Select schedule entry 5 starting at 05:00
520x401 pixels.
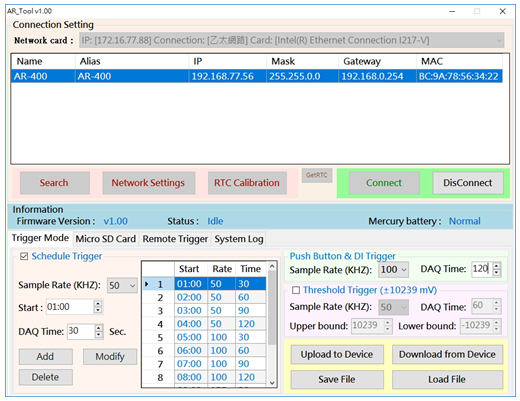[204, 337]
